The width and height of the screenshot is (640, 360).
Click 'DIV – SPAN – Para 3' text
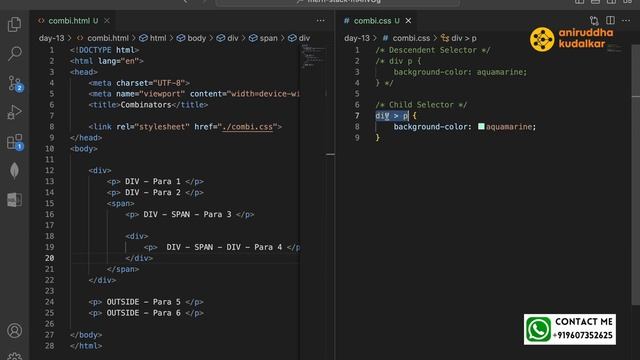(187, 214)
